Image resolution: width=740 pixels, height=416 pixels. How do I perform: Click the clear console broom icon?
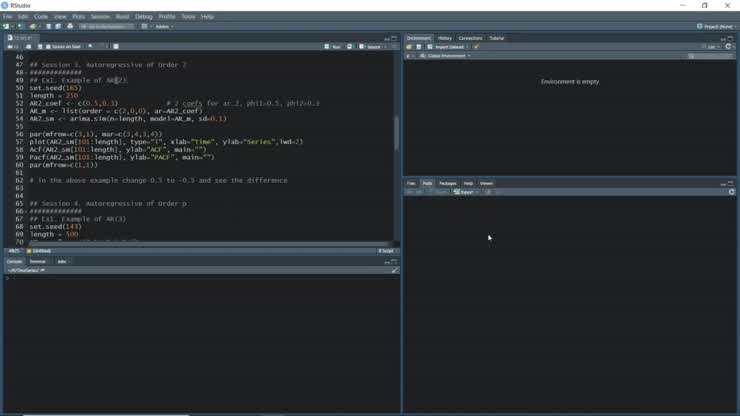click(x=395, y=270)
